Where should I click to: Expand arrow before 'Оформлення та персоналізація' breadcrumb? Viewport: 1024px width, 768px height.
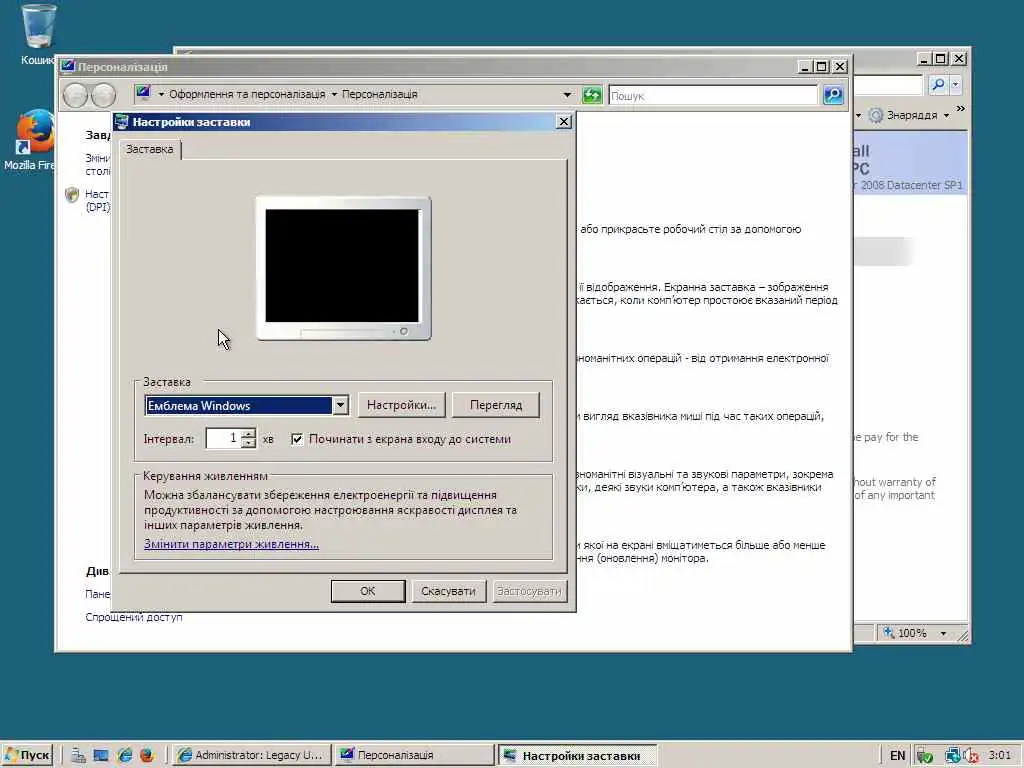pyautogui.click(x=161, y=95)
